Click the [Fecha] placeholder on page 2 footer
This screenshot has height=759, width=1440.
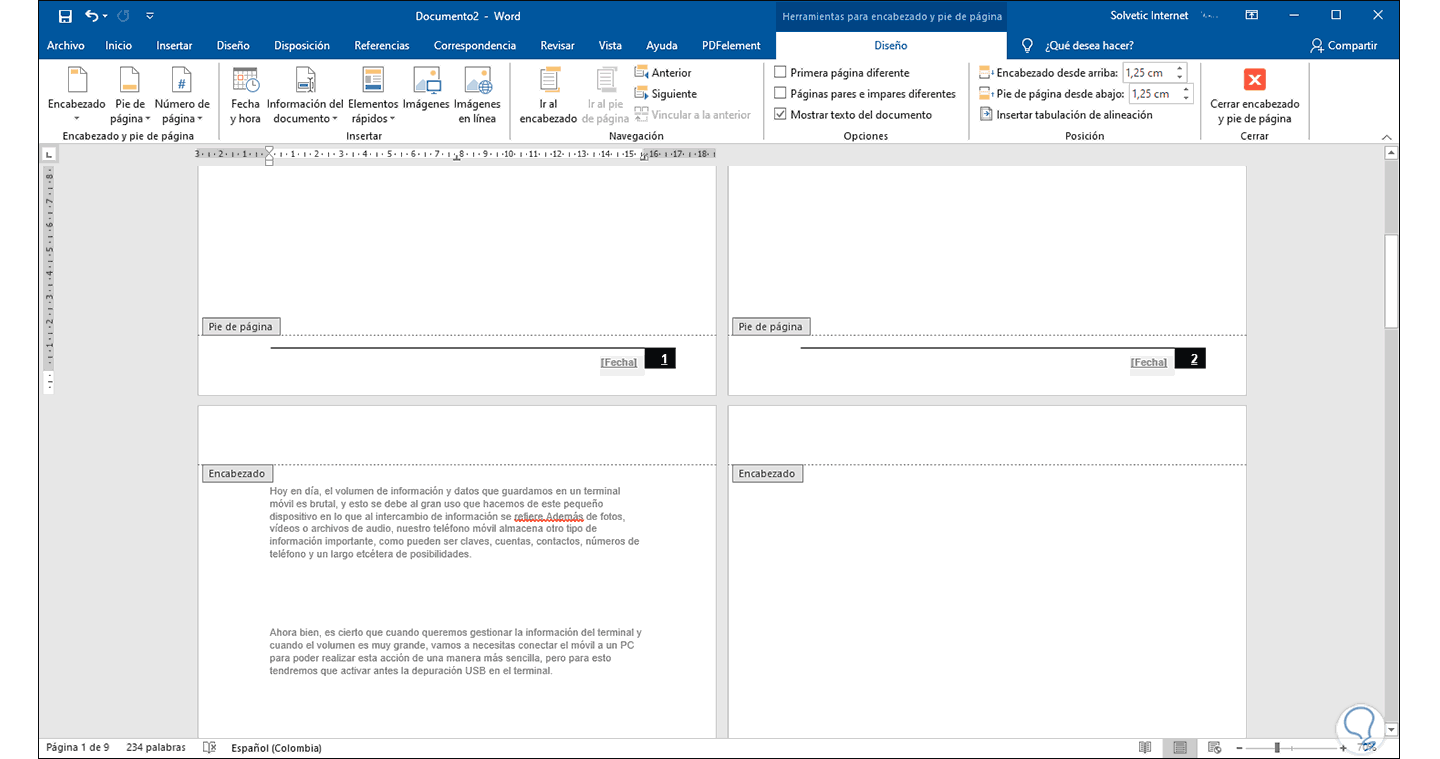(1149, 362)
